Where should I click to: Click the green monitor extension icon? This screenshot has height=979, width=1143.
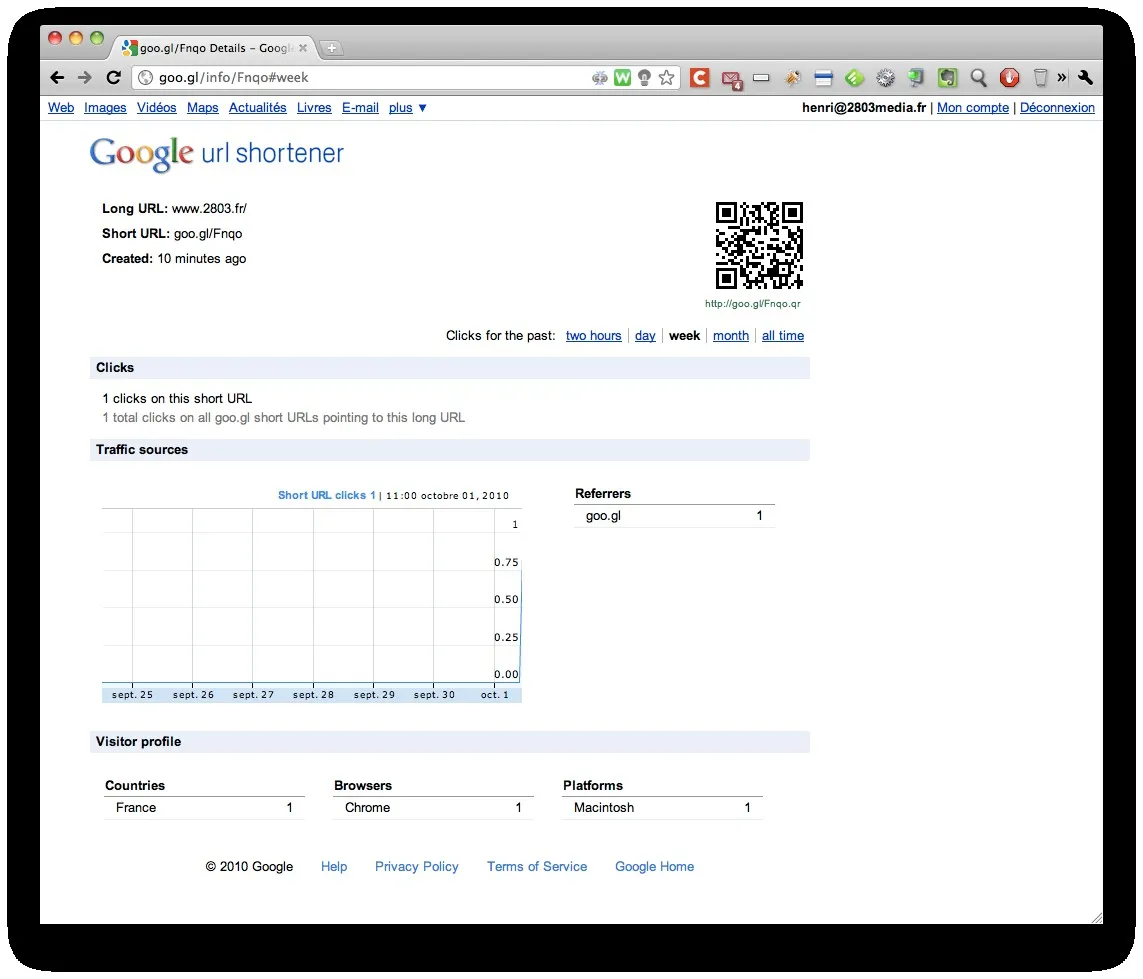pos(916,77)
